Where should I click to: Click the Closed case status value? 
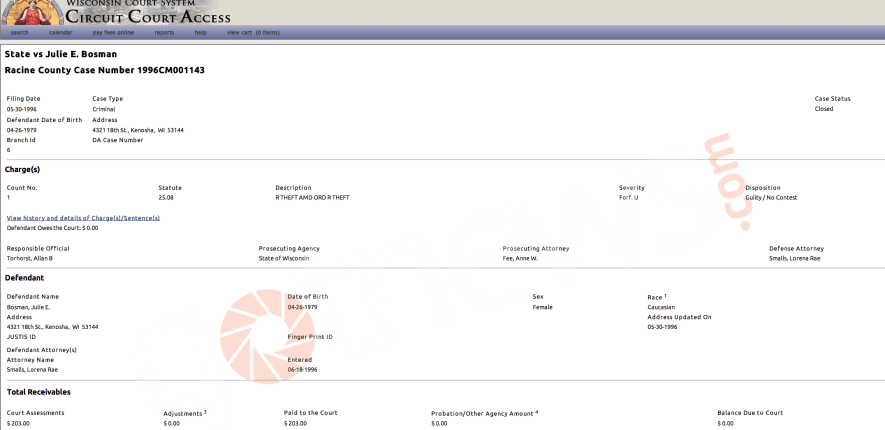pos(824,109)
